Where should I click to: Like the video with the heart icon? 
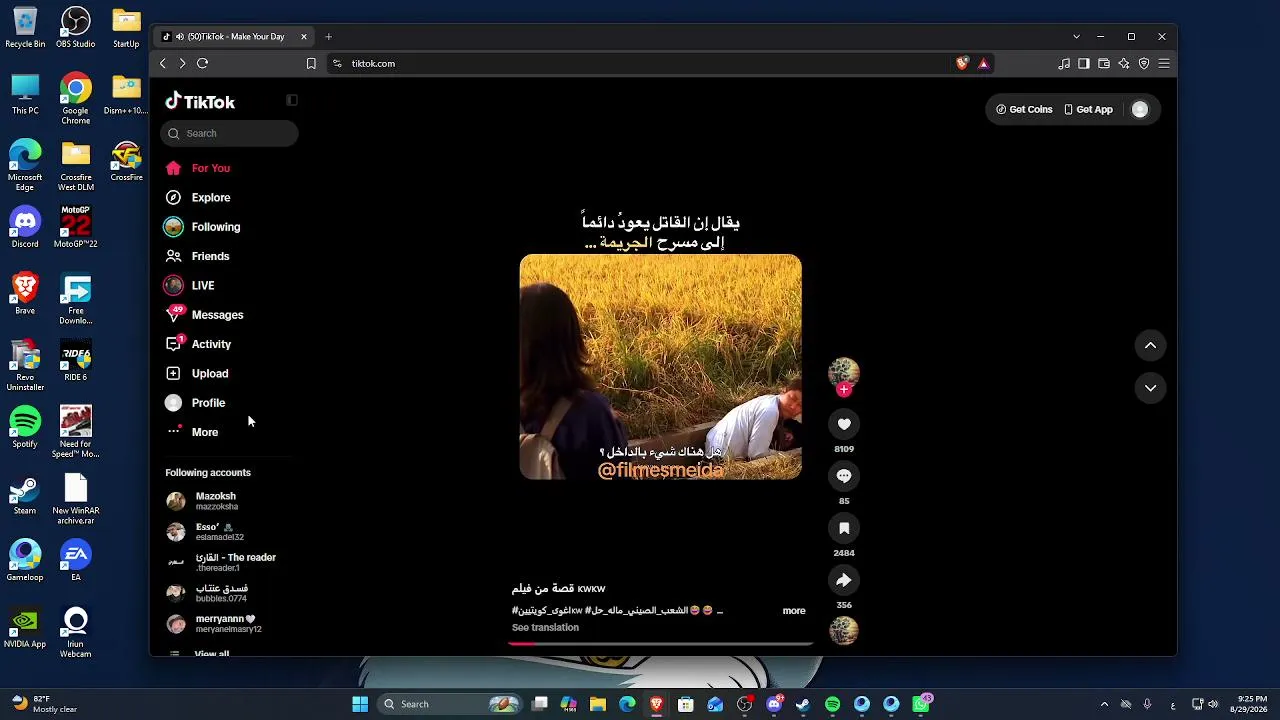pos(844,424)
